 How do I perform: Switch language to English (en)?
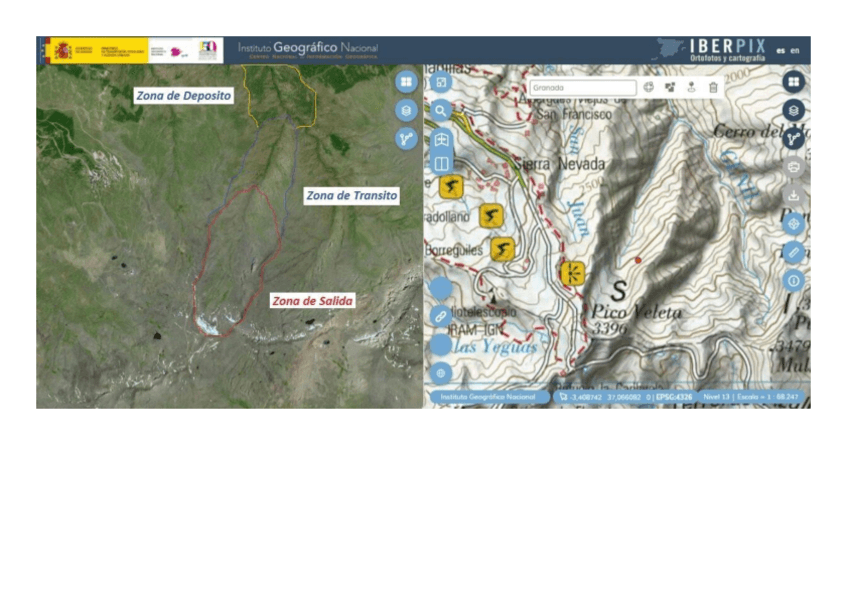coord(794,51)
